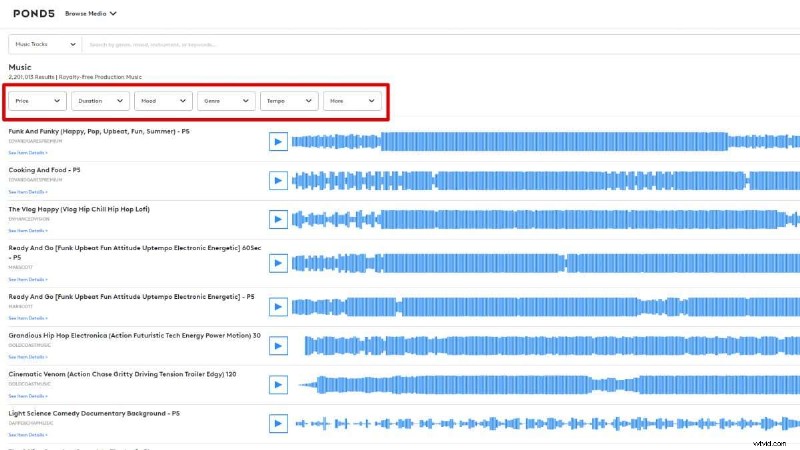Preview Grandious Hip Hop Electronica track
The height and width of the screenshot is (450, 800).
[278, 343]
